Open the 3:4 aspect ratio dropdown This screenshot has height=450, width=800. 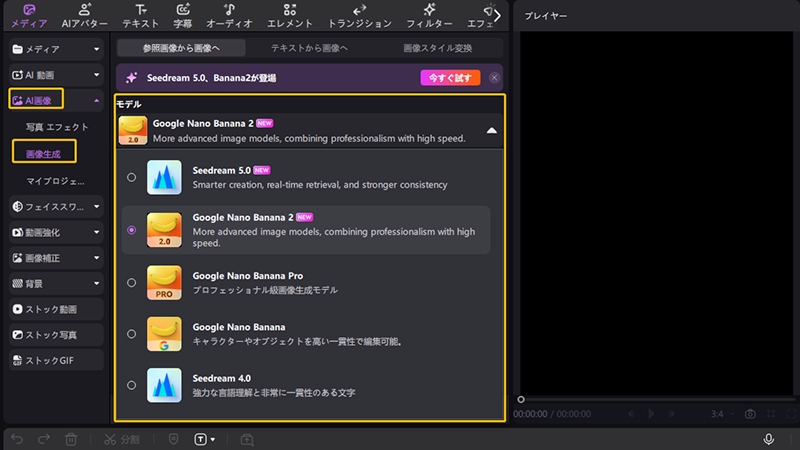(x=723, y=414)
